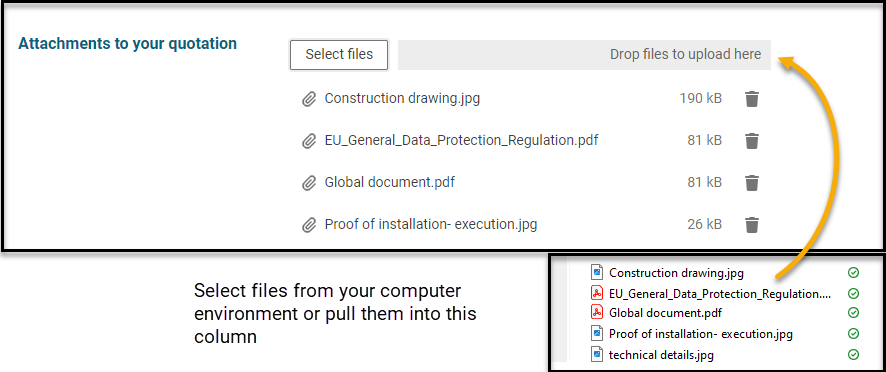
Task: Delete Proof of installation- execution.jpg attachment
Action: tap(752, 224)
